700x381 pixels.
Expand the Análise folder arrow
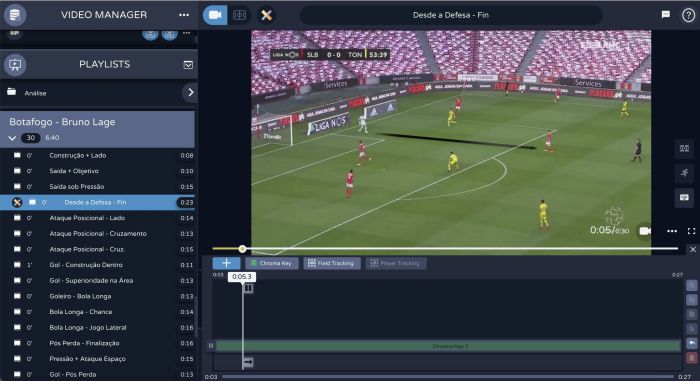(x=190, y=92)
